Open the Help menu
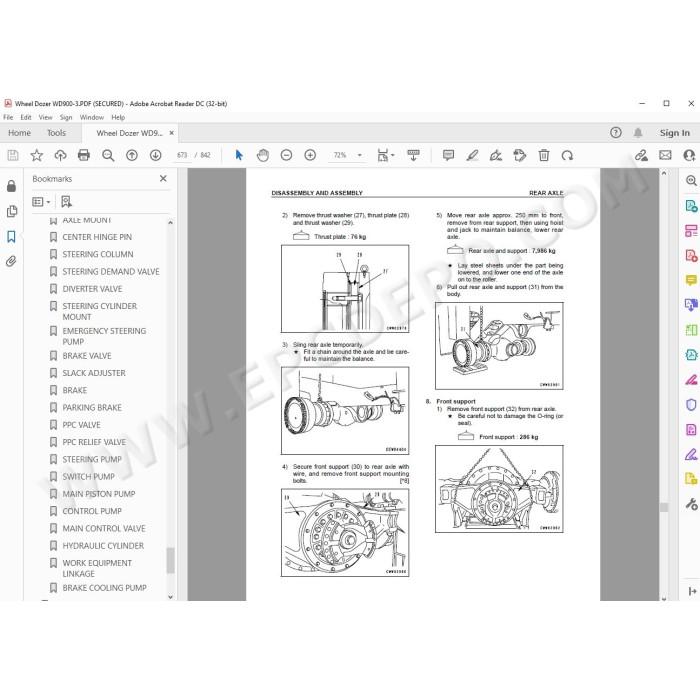Screen dimensions: 700x700 [x=118, y=117]
